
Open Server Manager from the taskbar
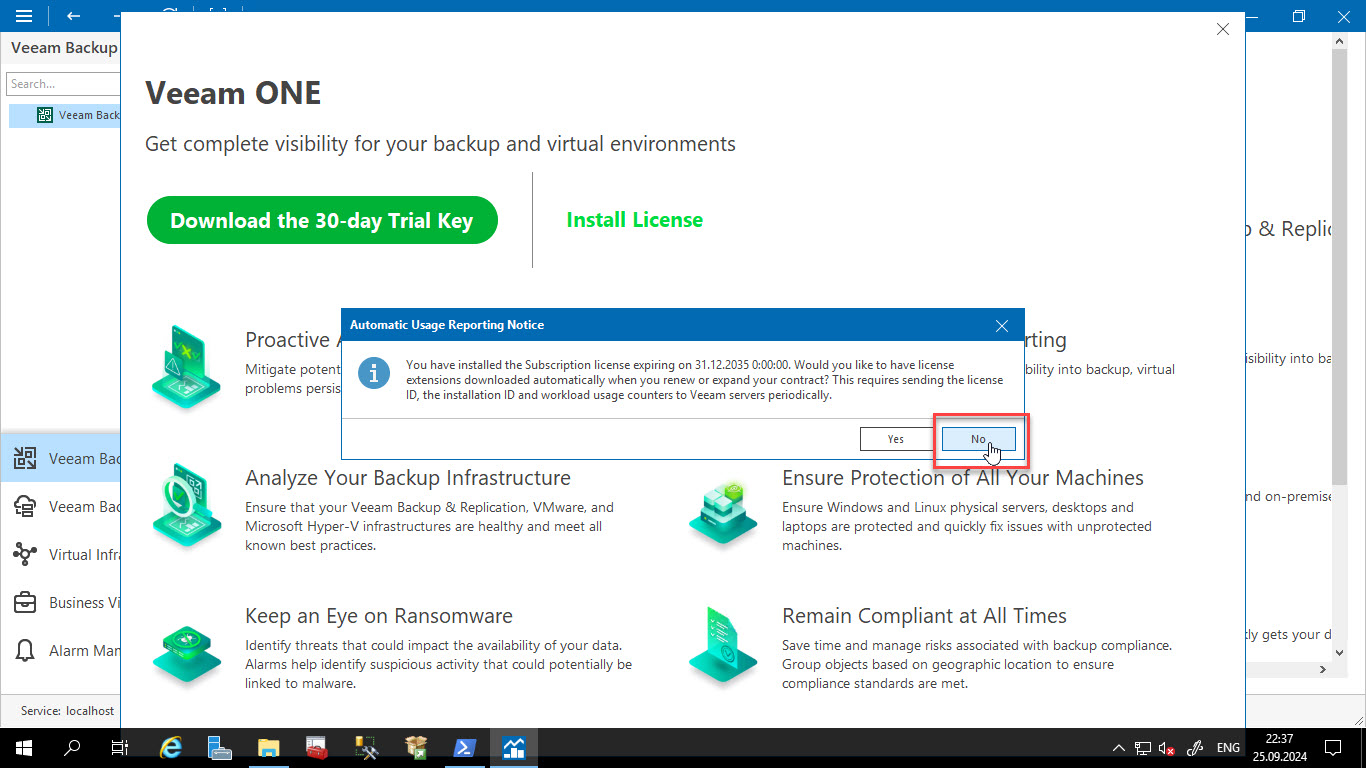pyautogui.click(x=220, y=747)
